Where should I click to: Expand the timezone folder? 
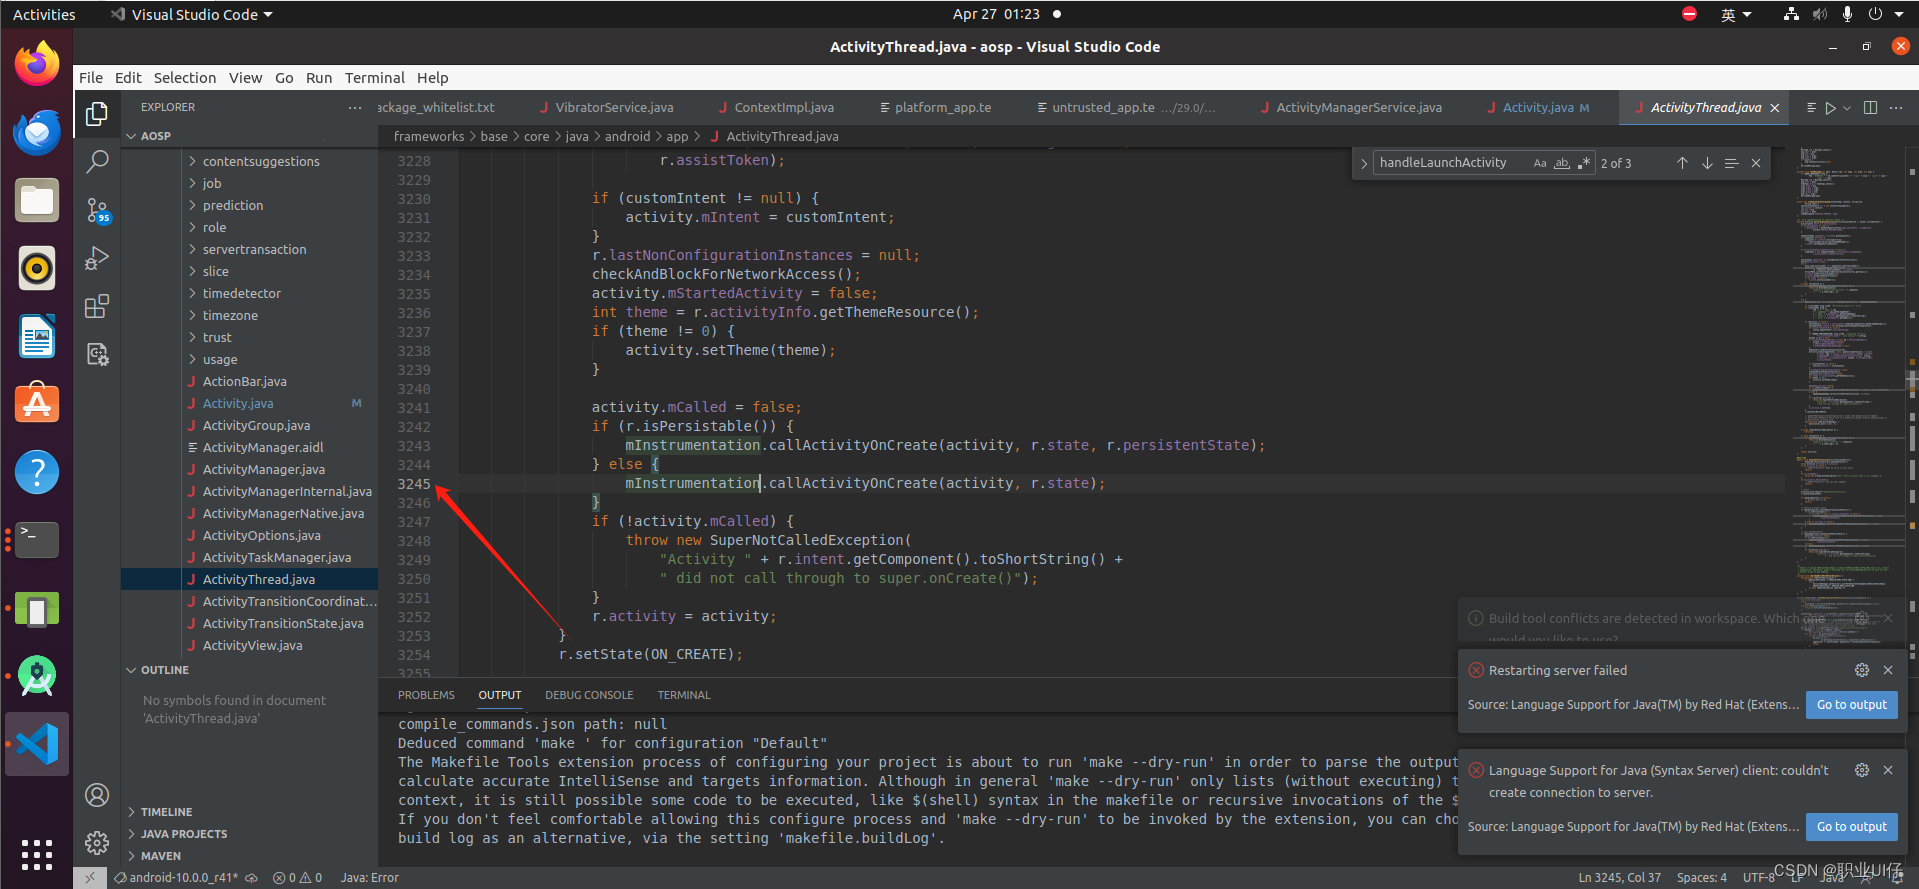point(230,315)
